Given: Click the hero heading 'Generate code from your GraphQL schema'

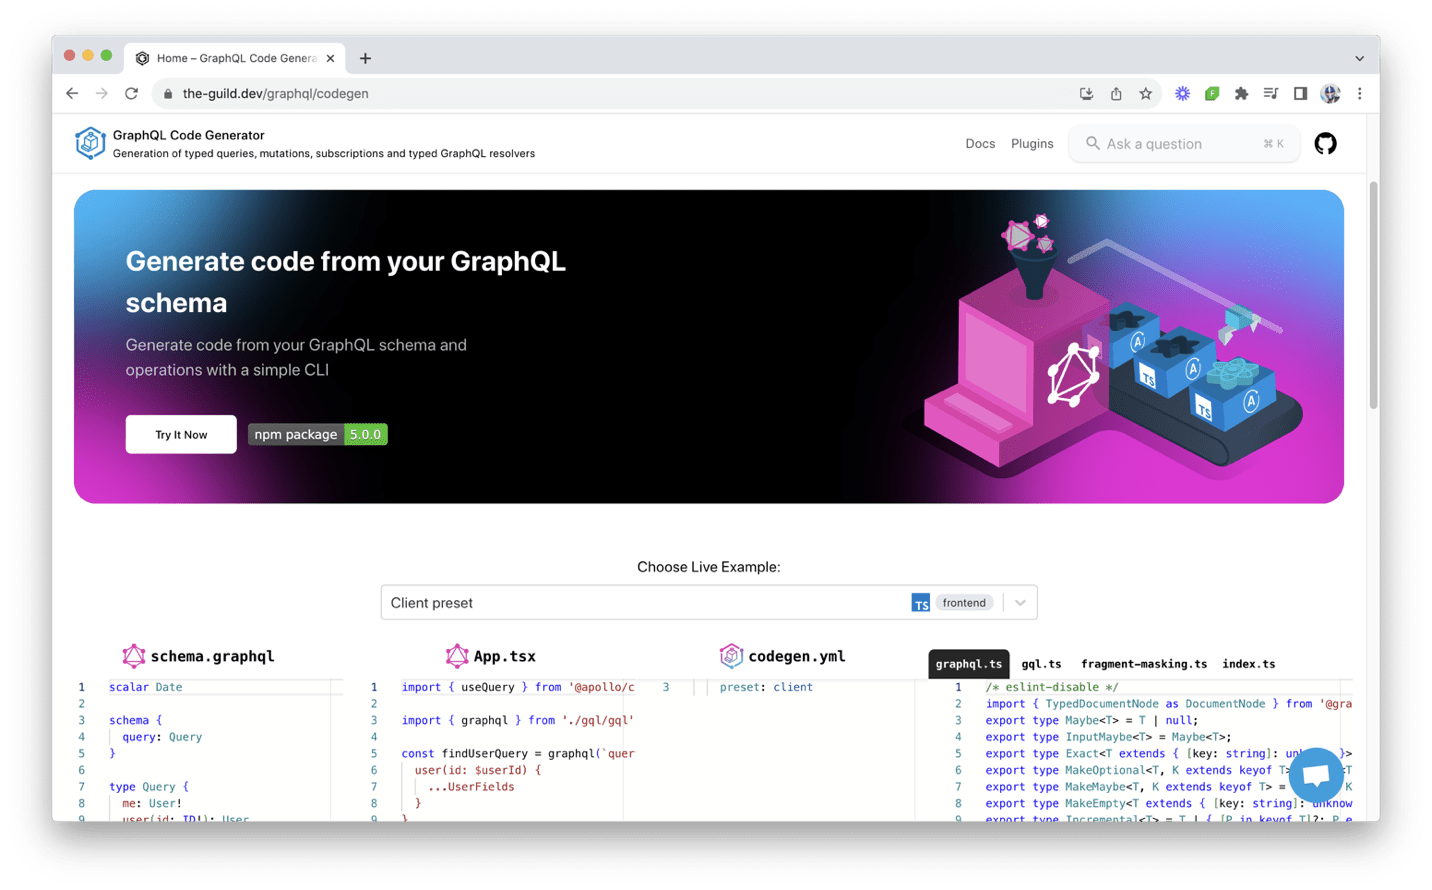Looking at the screenshot, I should tap(345, 281).
